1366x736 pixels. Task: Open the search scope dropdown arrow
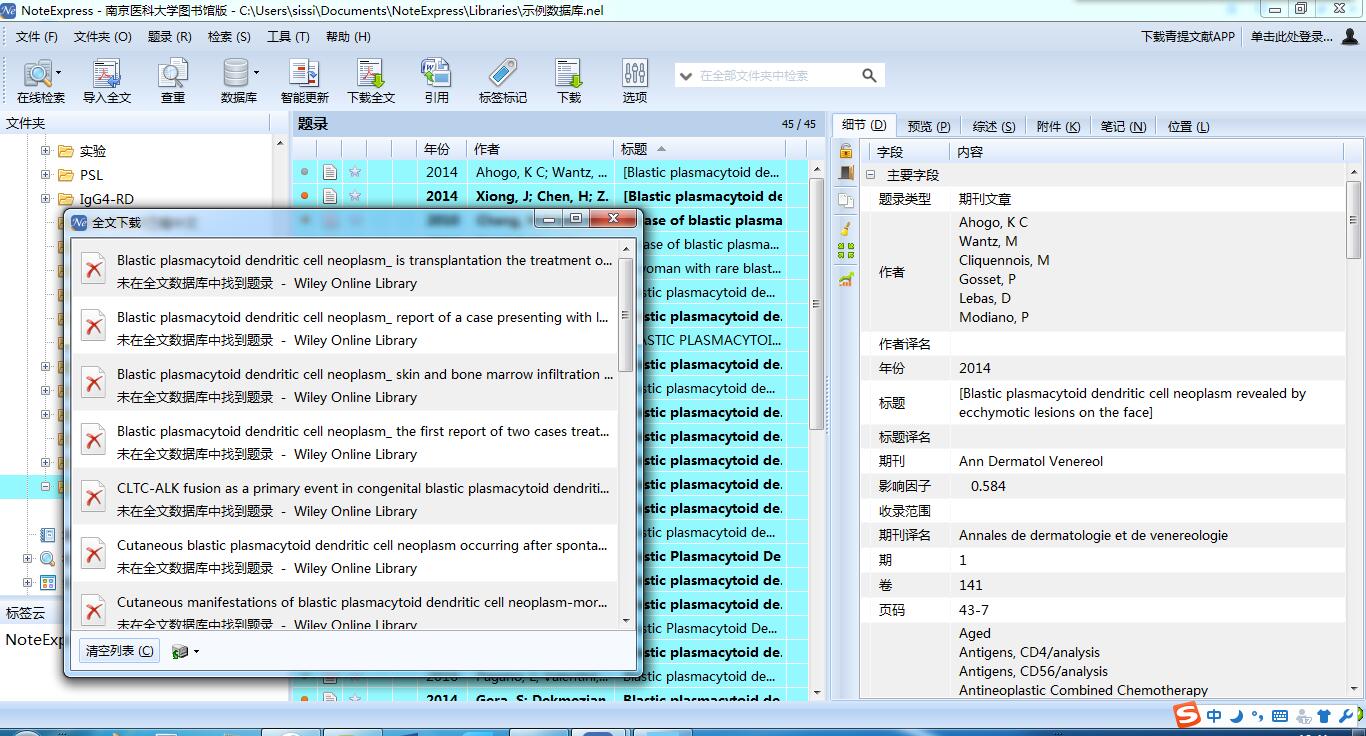coord(686,76)
